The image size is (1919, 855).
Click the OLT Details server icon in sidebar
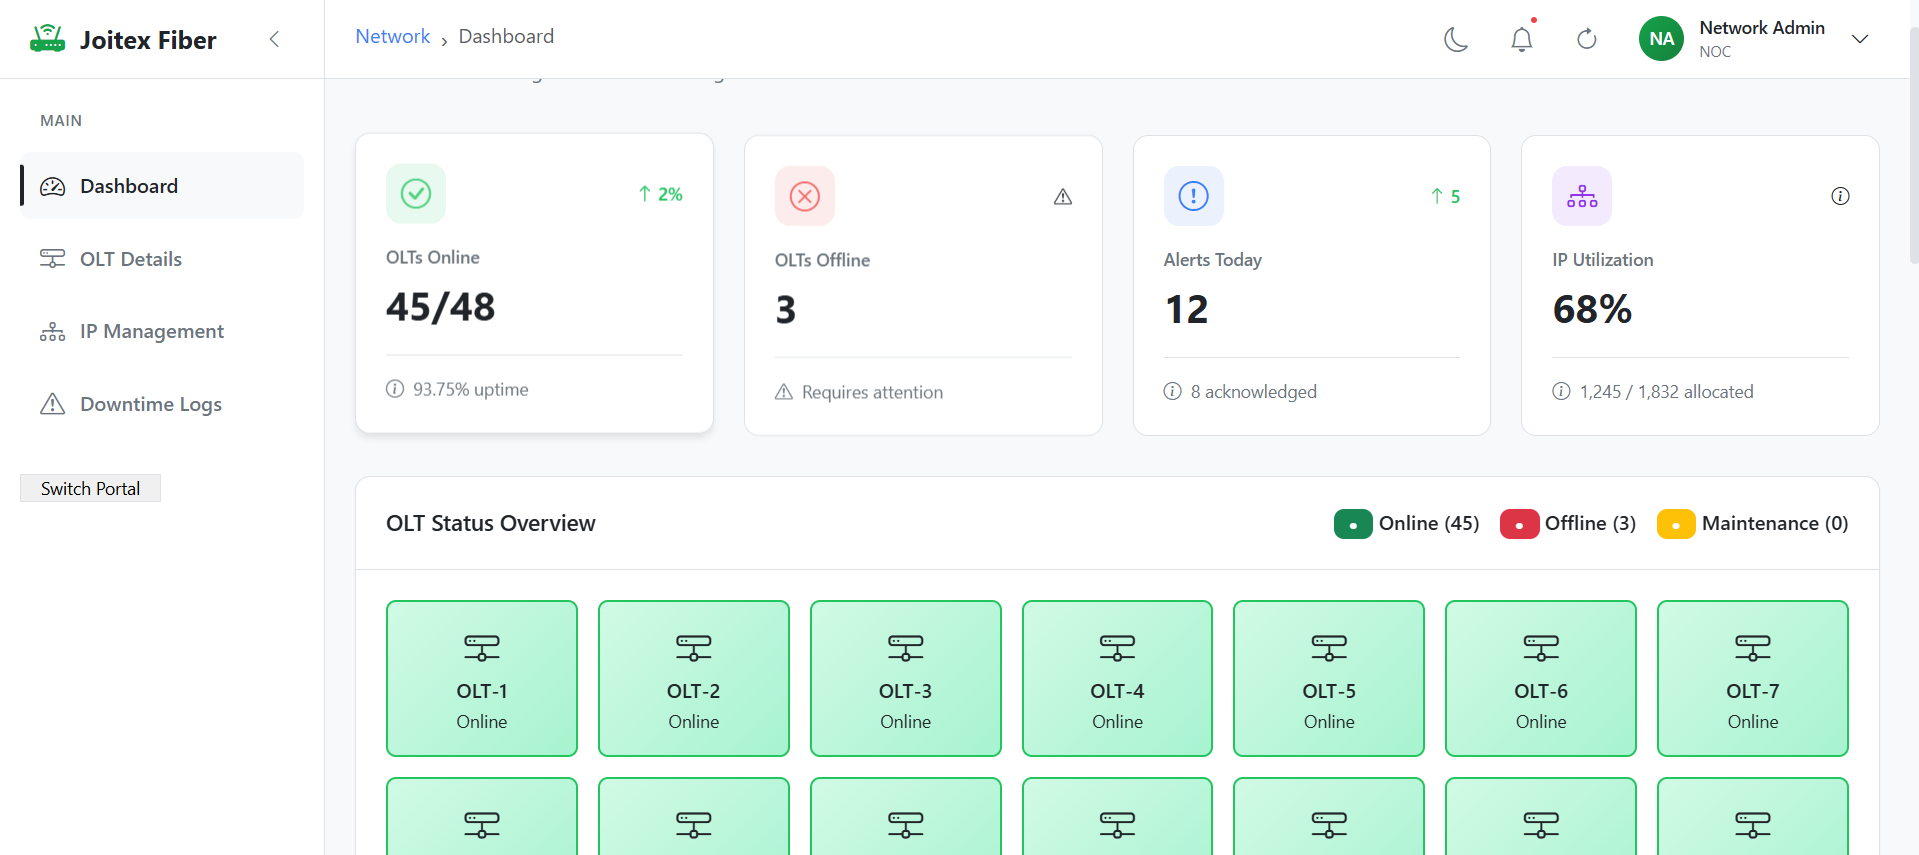click(52, 259)
